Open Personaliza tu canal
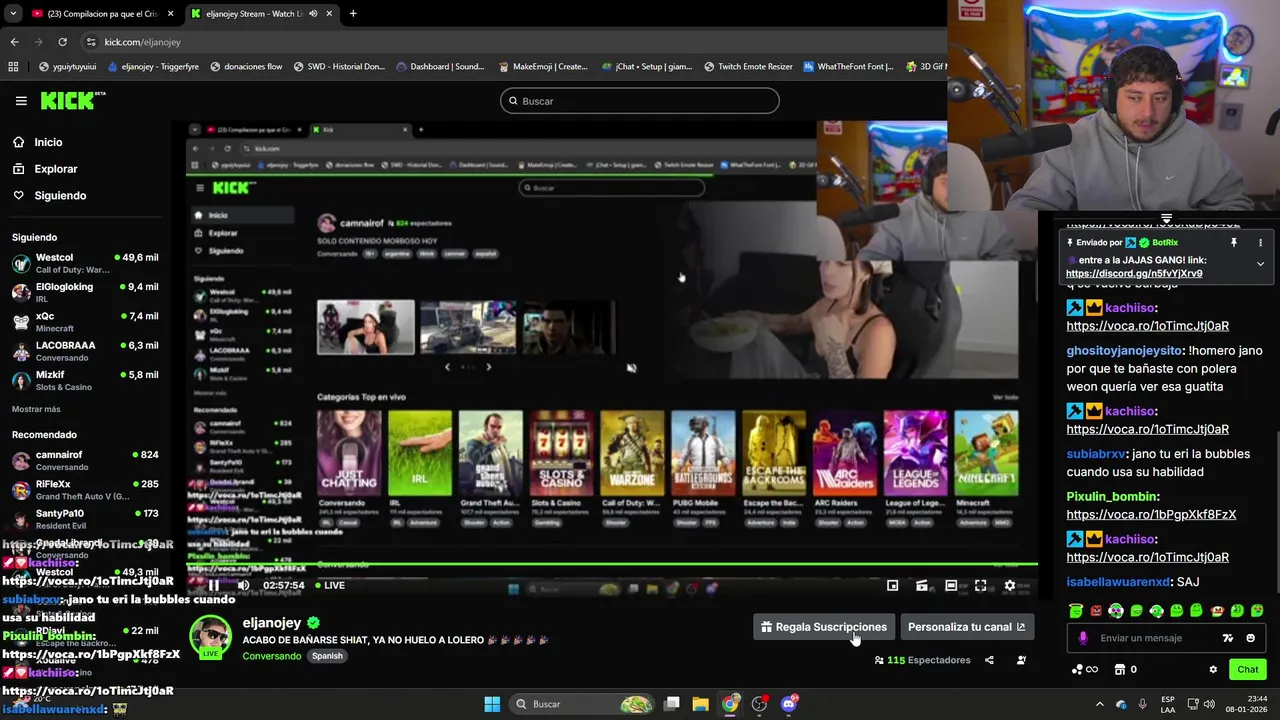This screenshot has height=720, width=1280. coord(966,627)
